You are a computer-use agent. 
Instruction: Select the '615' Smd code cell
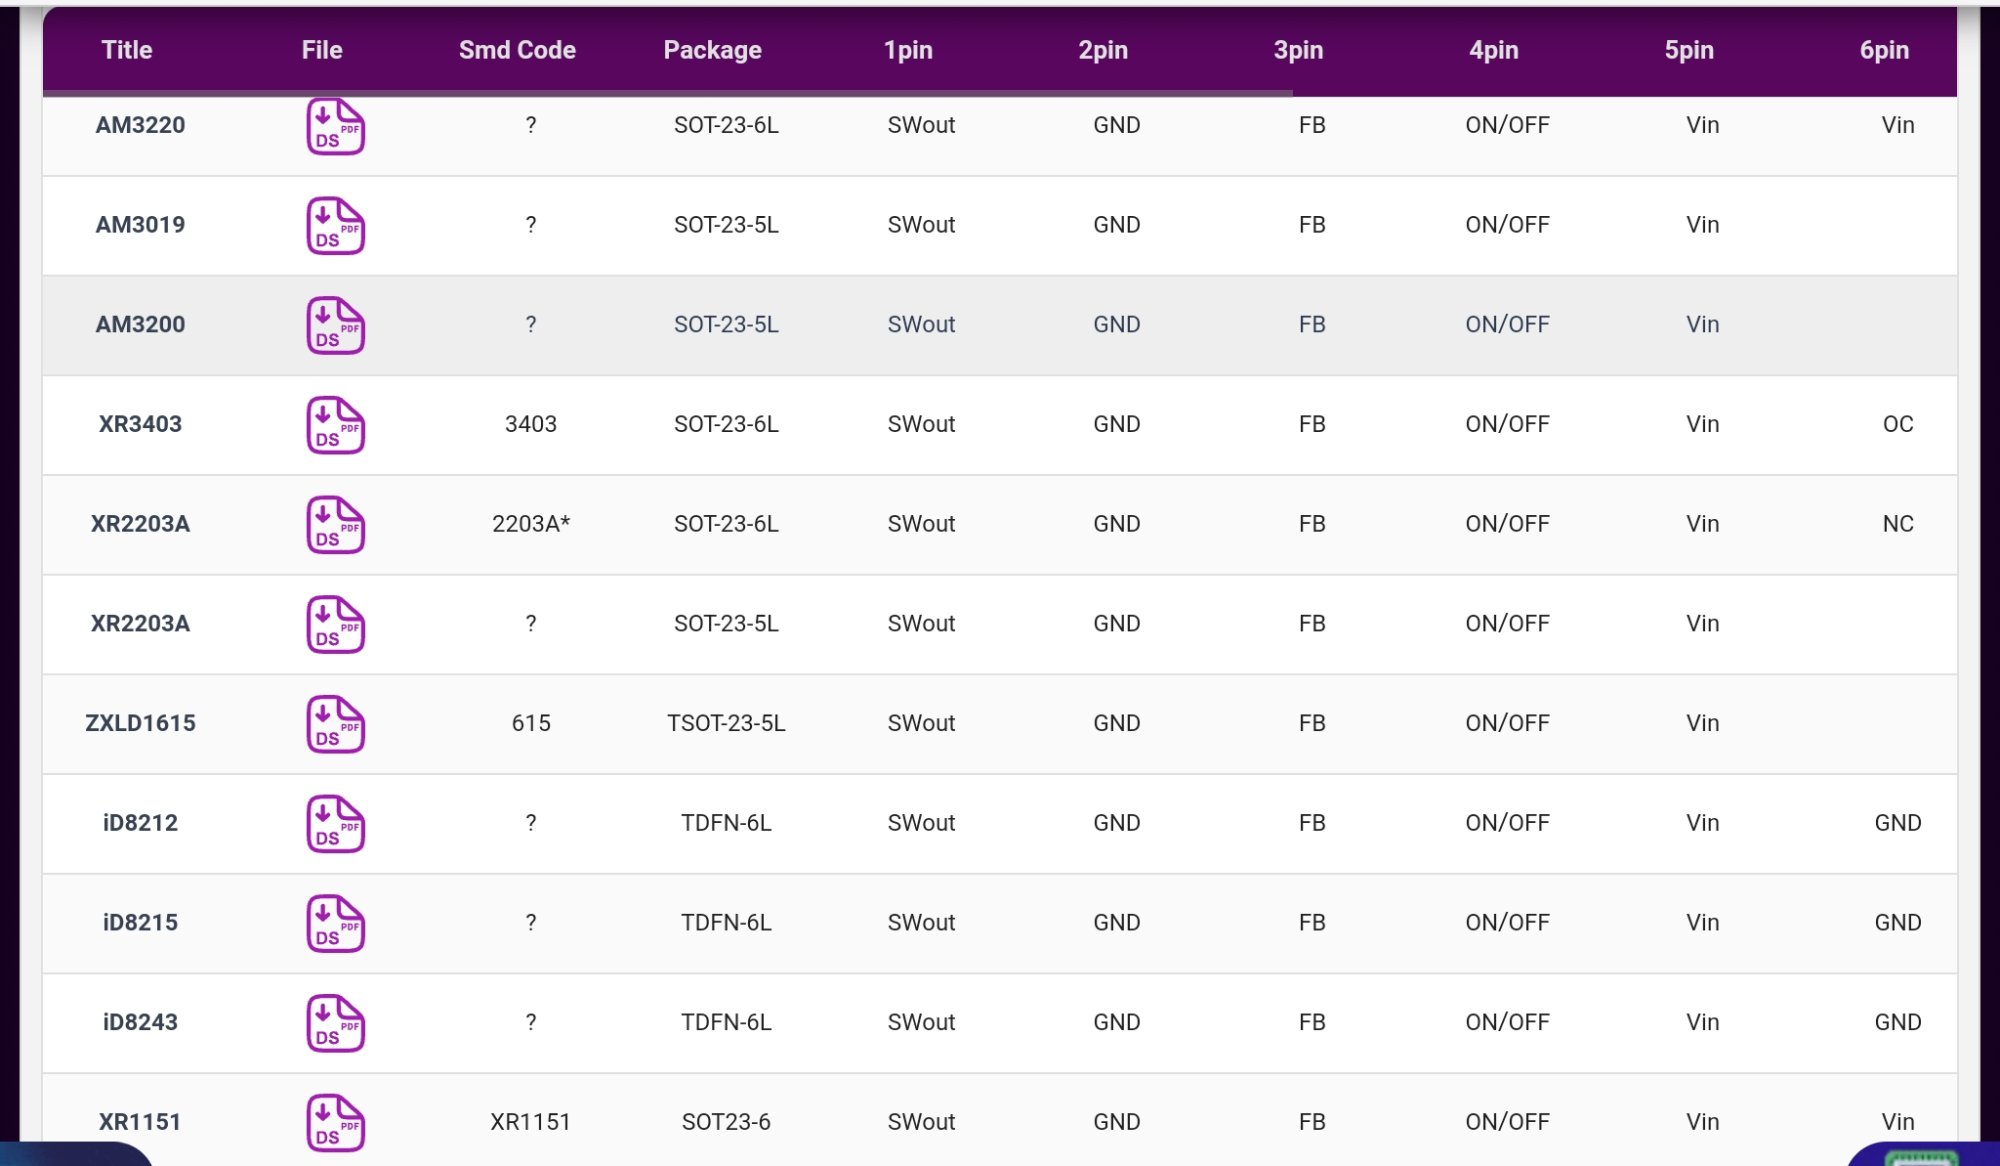[x=531, y=723]
